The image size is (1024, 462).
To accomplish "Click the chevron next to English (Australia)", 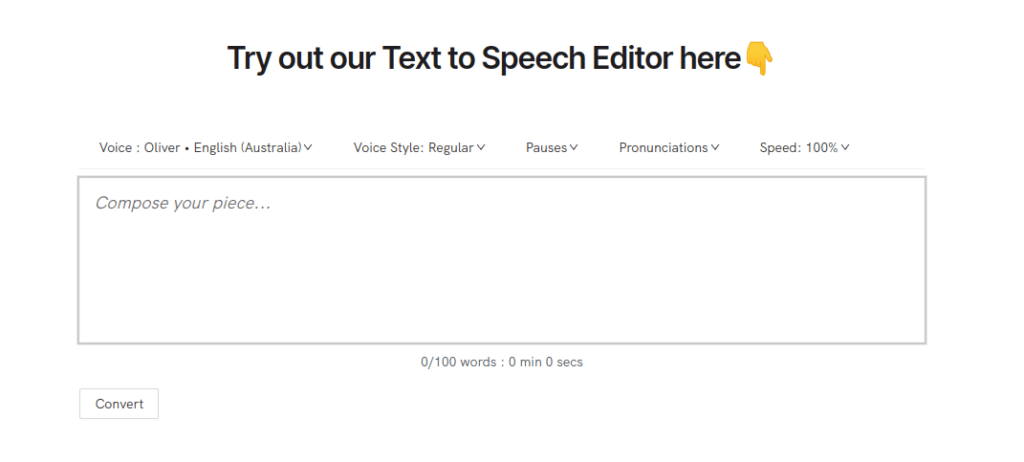I will click(x=308, y=148).
